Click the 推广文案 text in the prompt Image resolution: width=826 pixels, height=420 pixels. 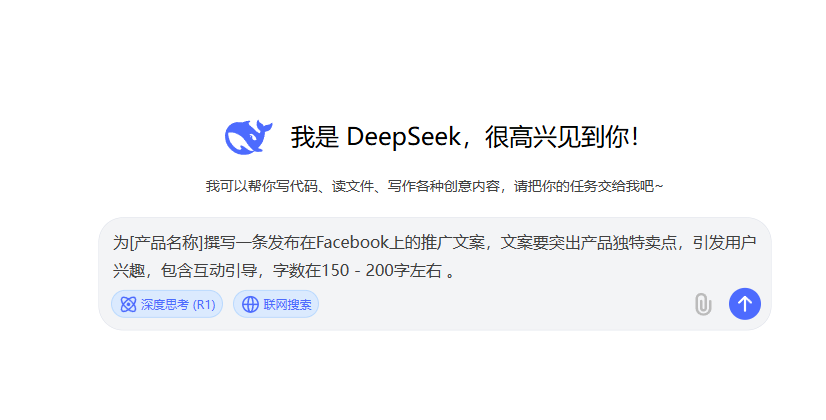[x=452, y=242]
